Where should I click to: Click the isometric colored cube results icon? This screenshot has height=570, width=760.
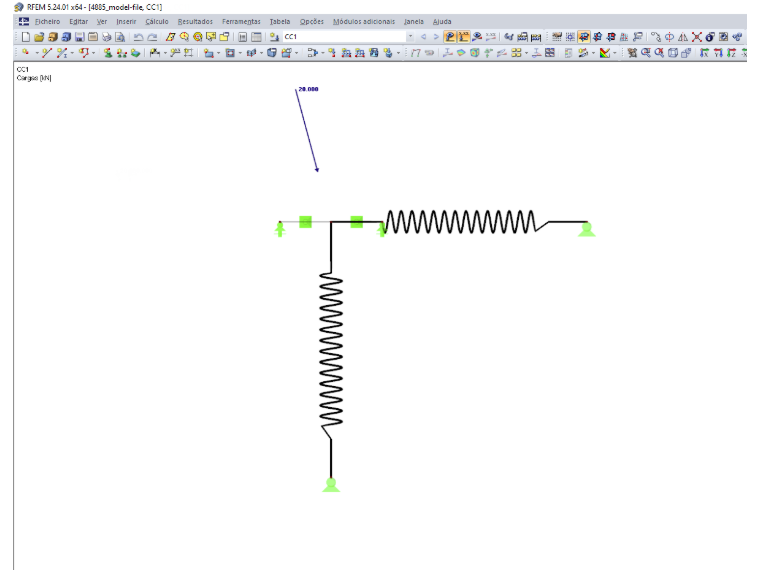pyautogui.click(x=475, y=53)
